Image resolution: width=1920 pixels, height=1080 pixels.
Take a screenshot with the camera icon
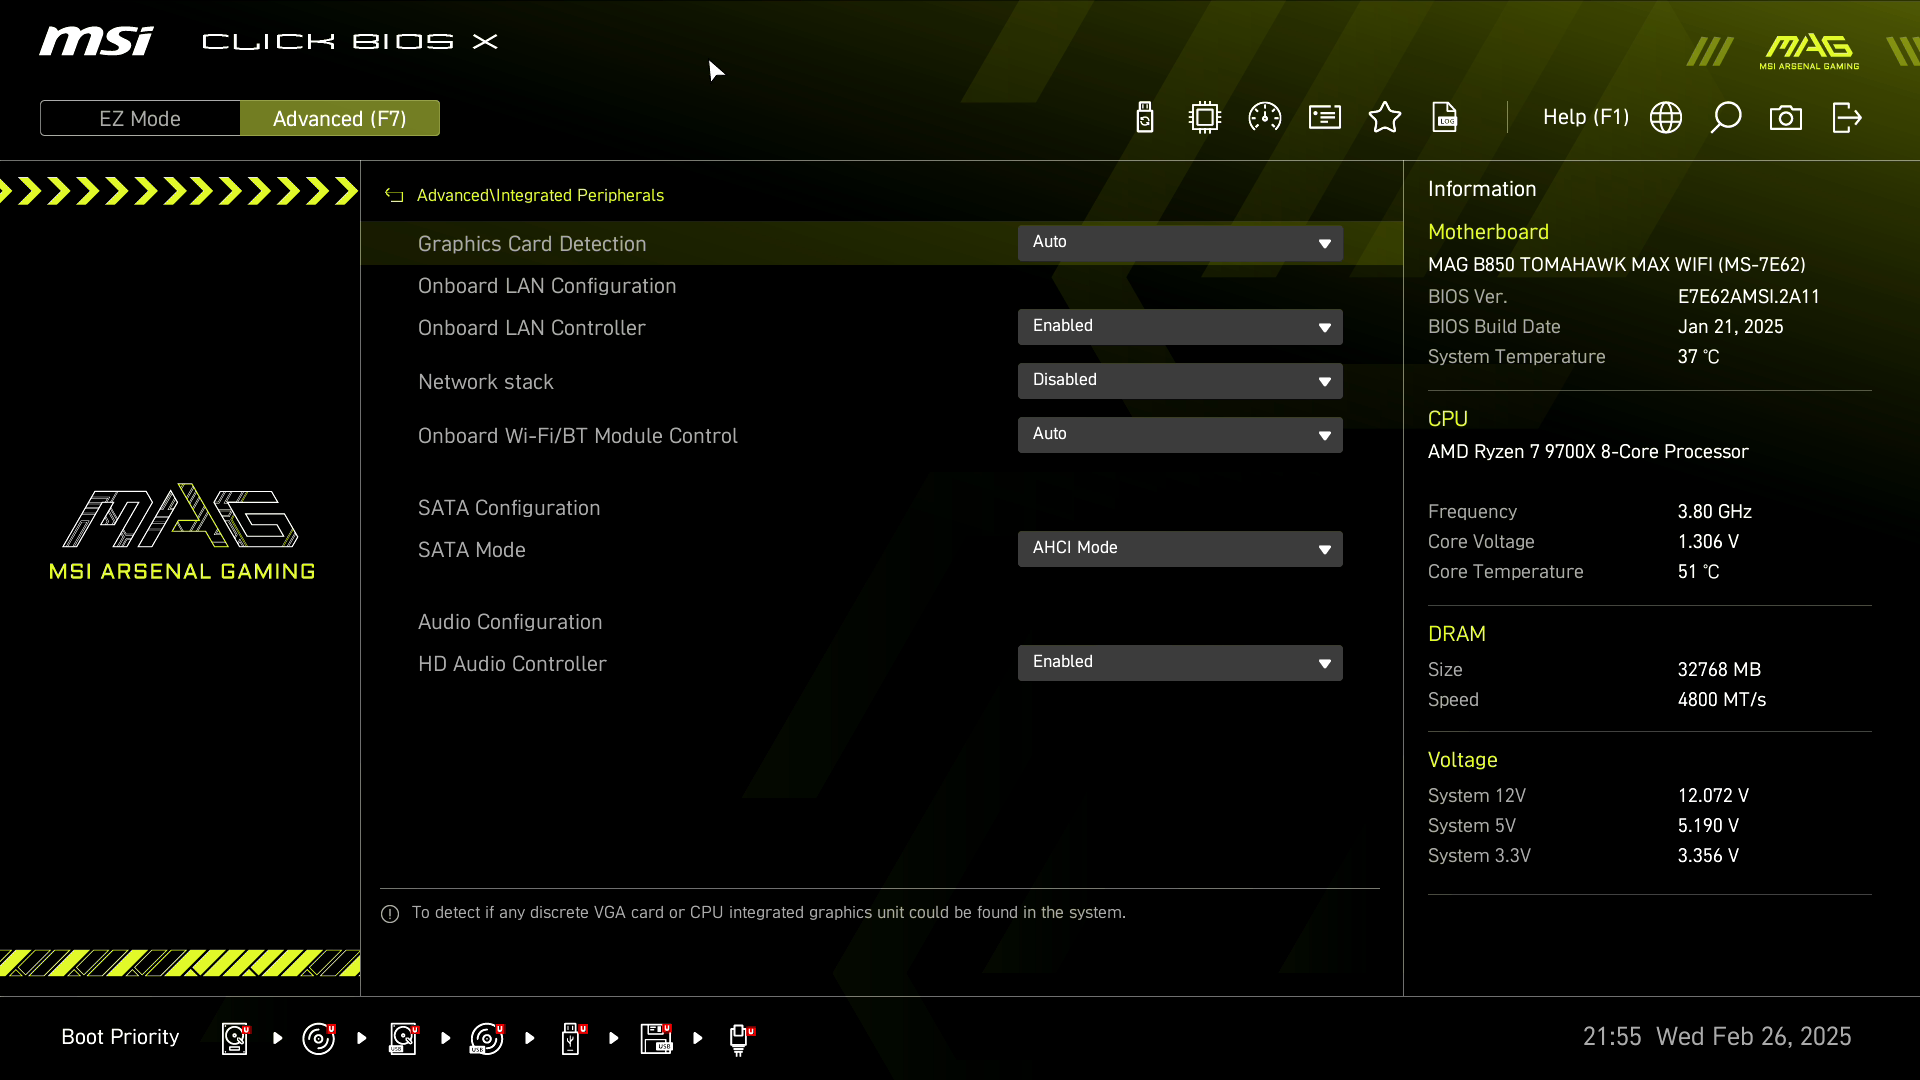[x=1786, y=118]
